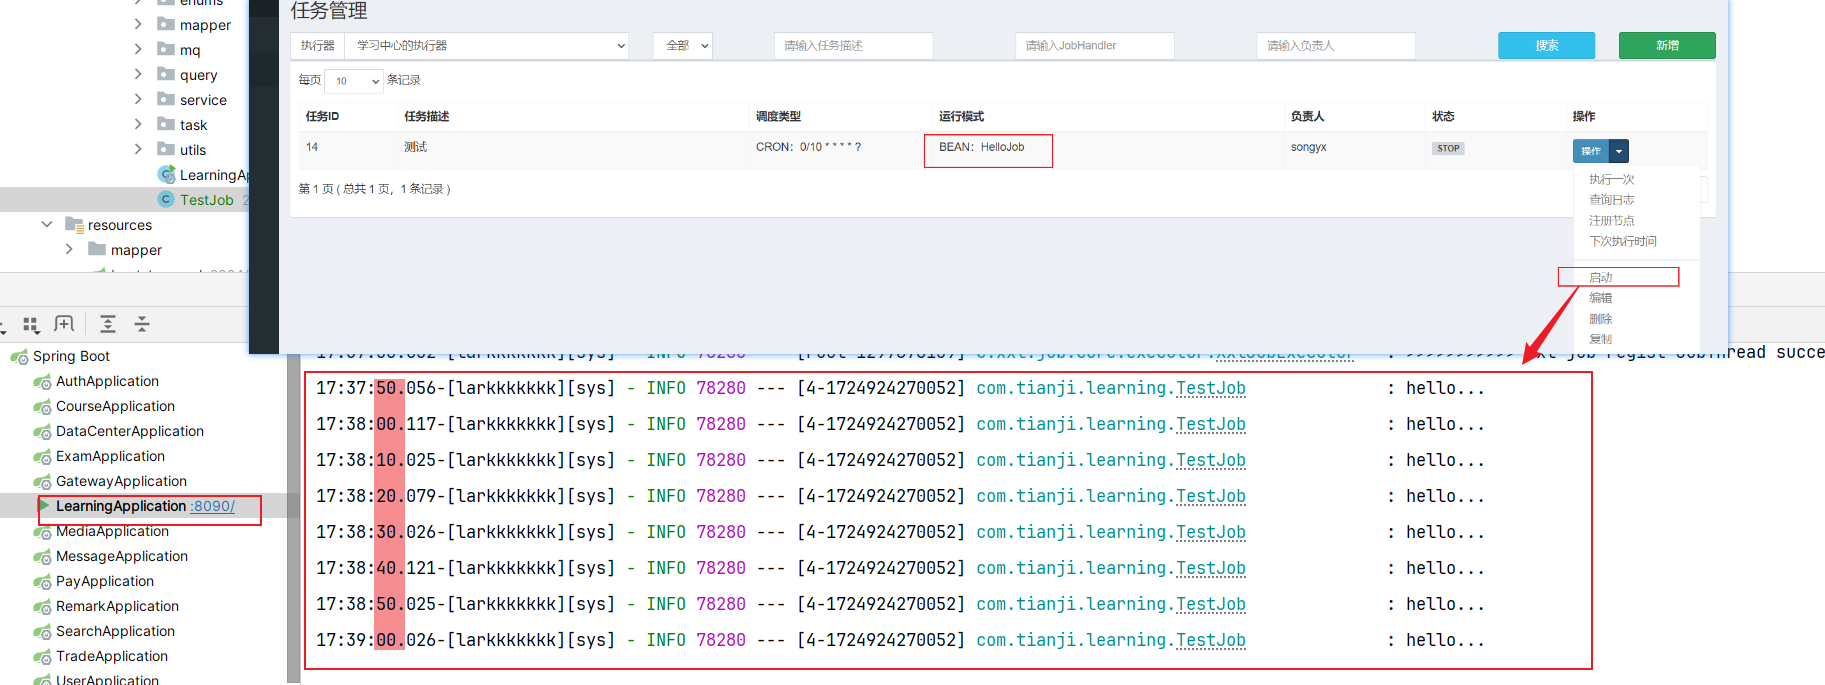Click the Add Service toolbar icon
1825x685 pixels.
(x=64, y=324)
